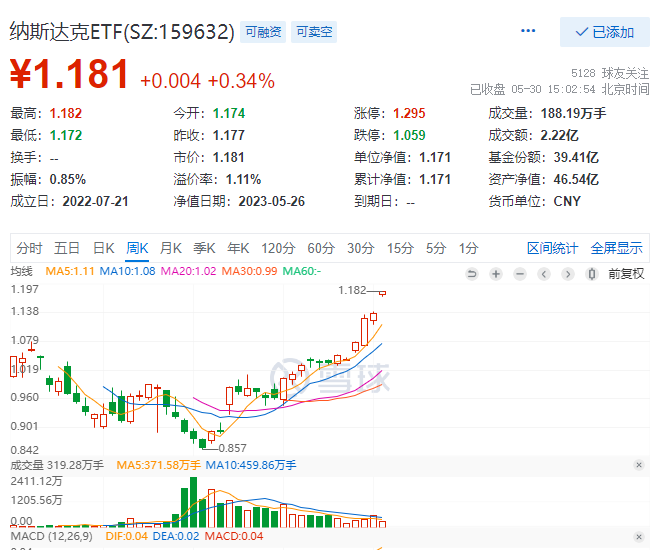Zoom out the chart with minus icon
This screenshot has height=550, width=657.
click(x=520, y=274)
